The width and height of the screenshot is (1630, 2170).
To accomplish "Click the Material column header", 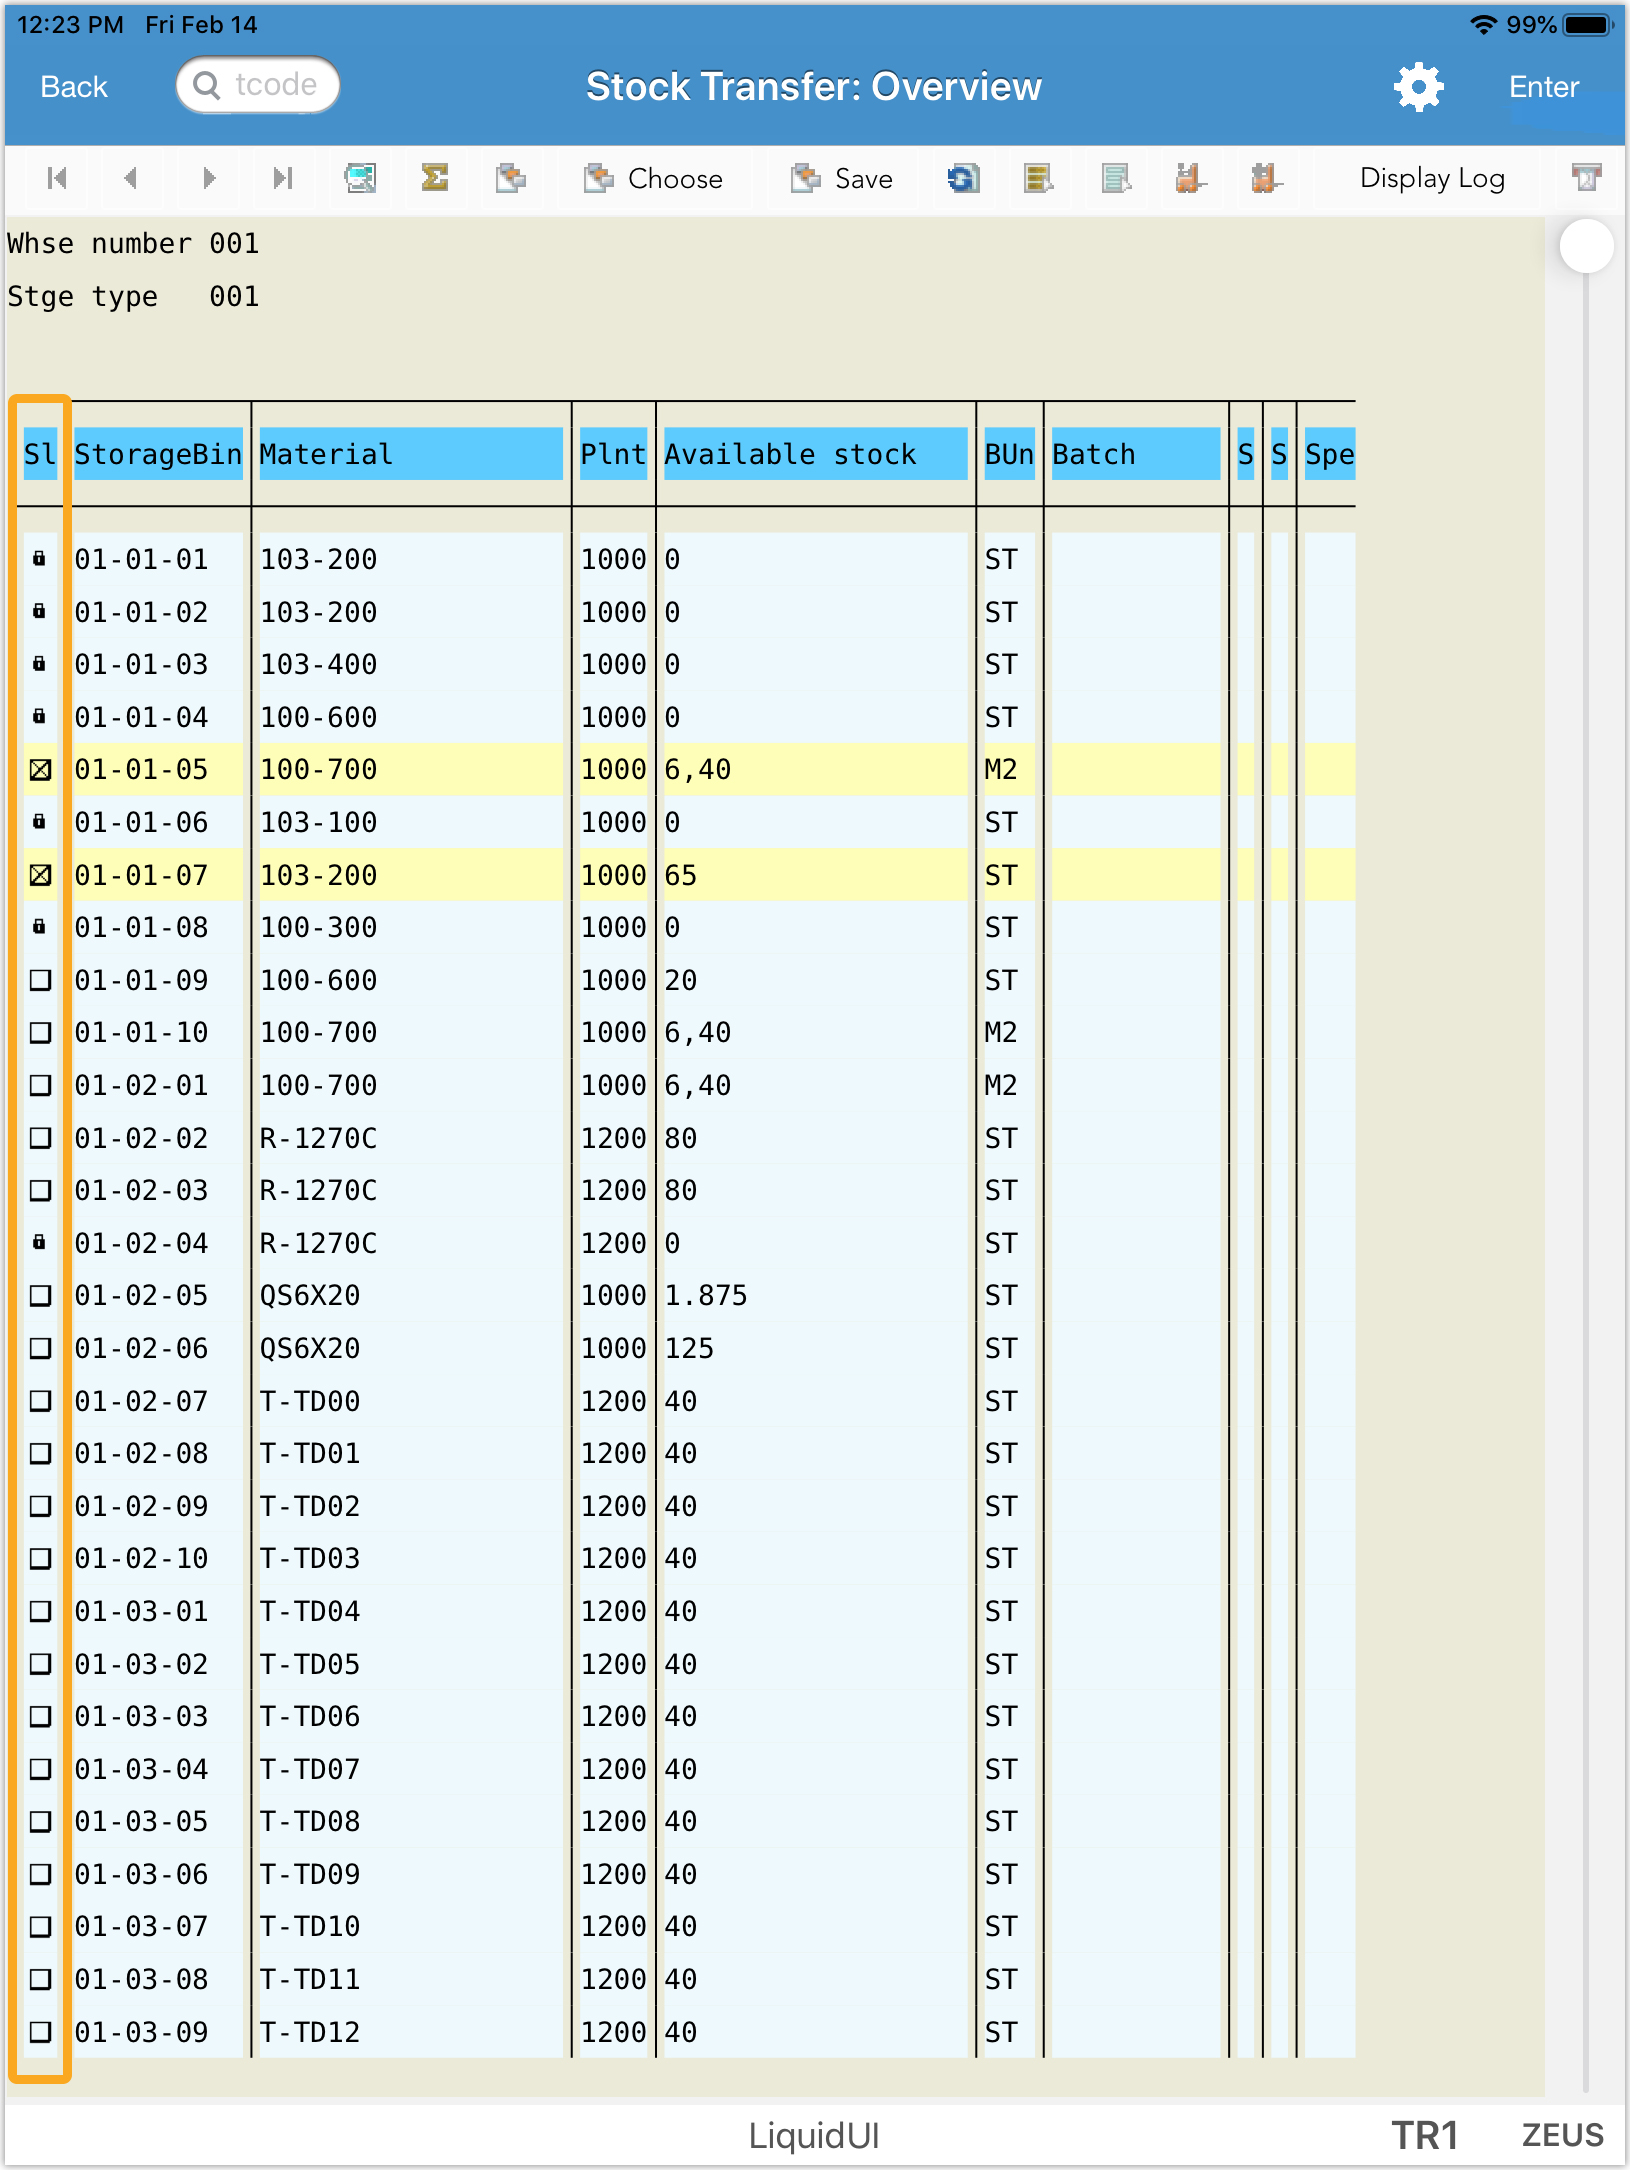I will (410, 455).
